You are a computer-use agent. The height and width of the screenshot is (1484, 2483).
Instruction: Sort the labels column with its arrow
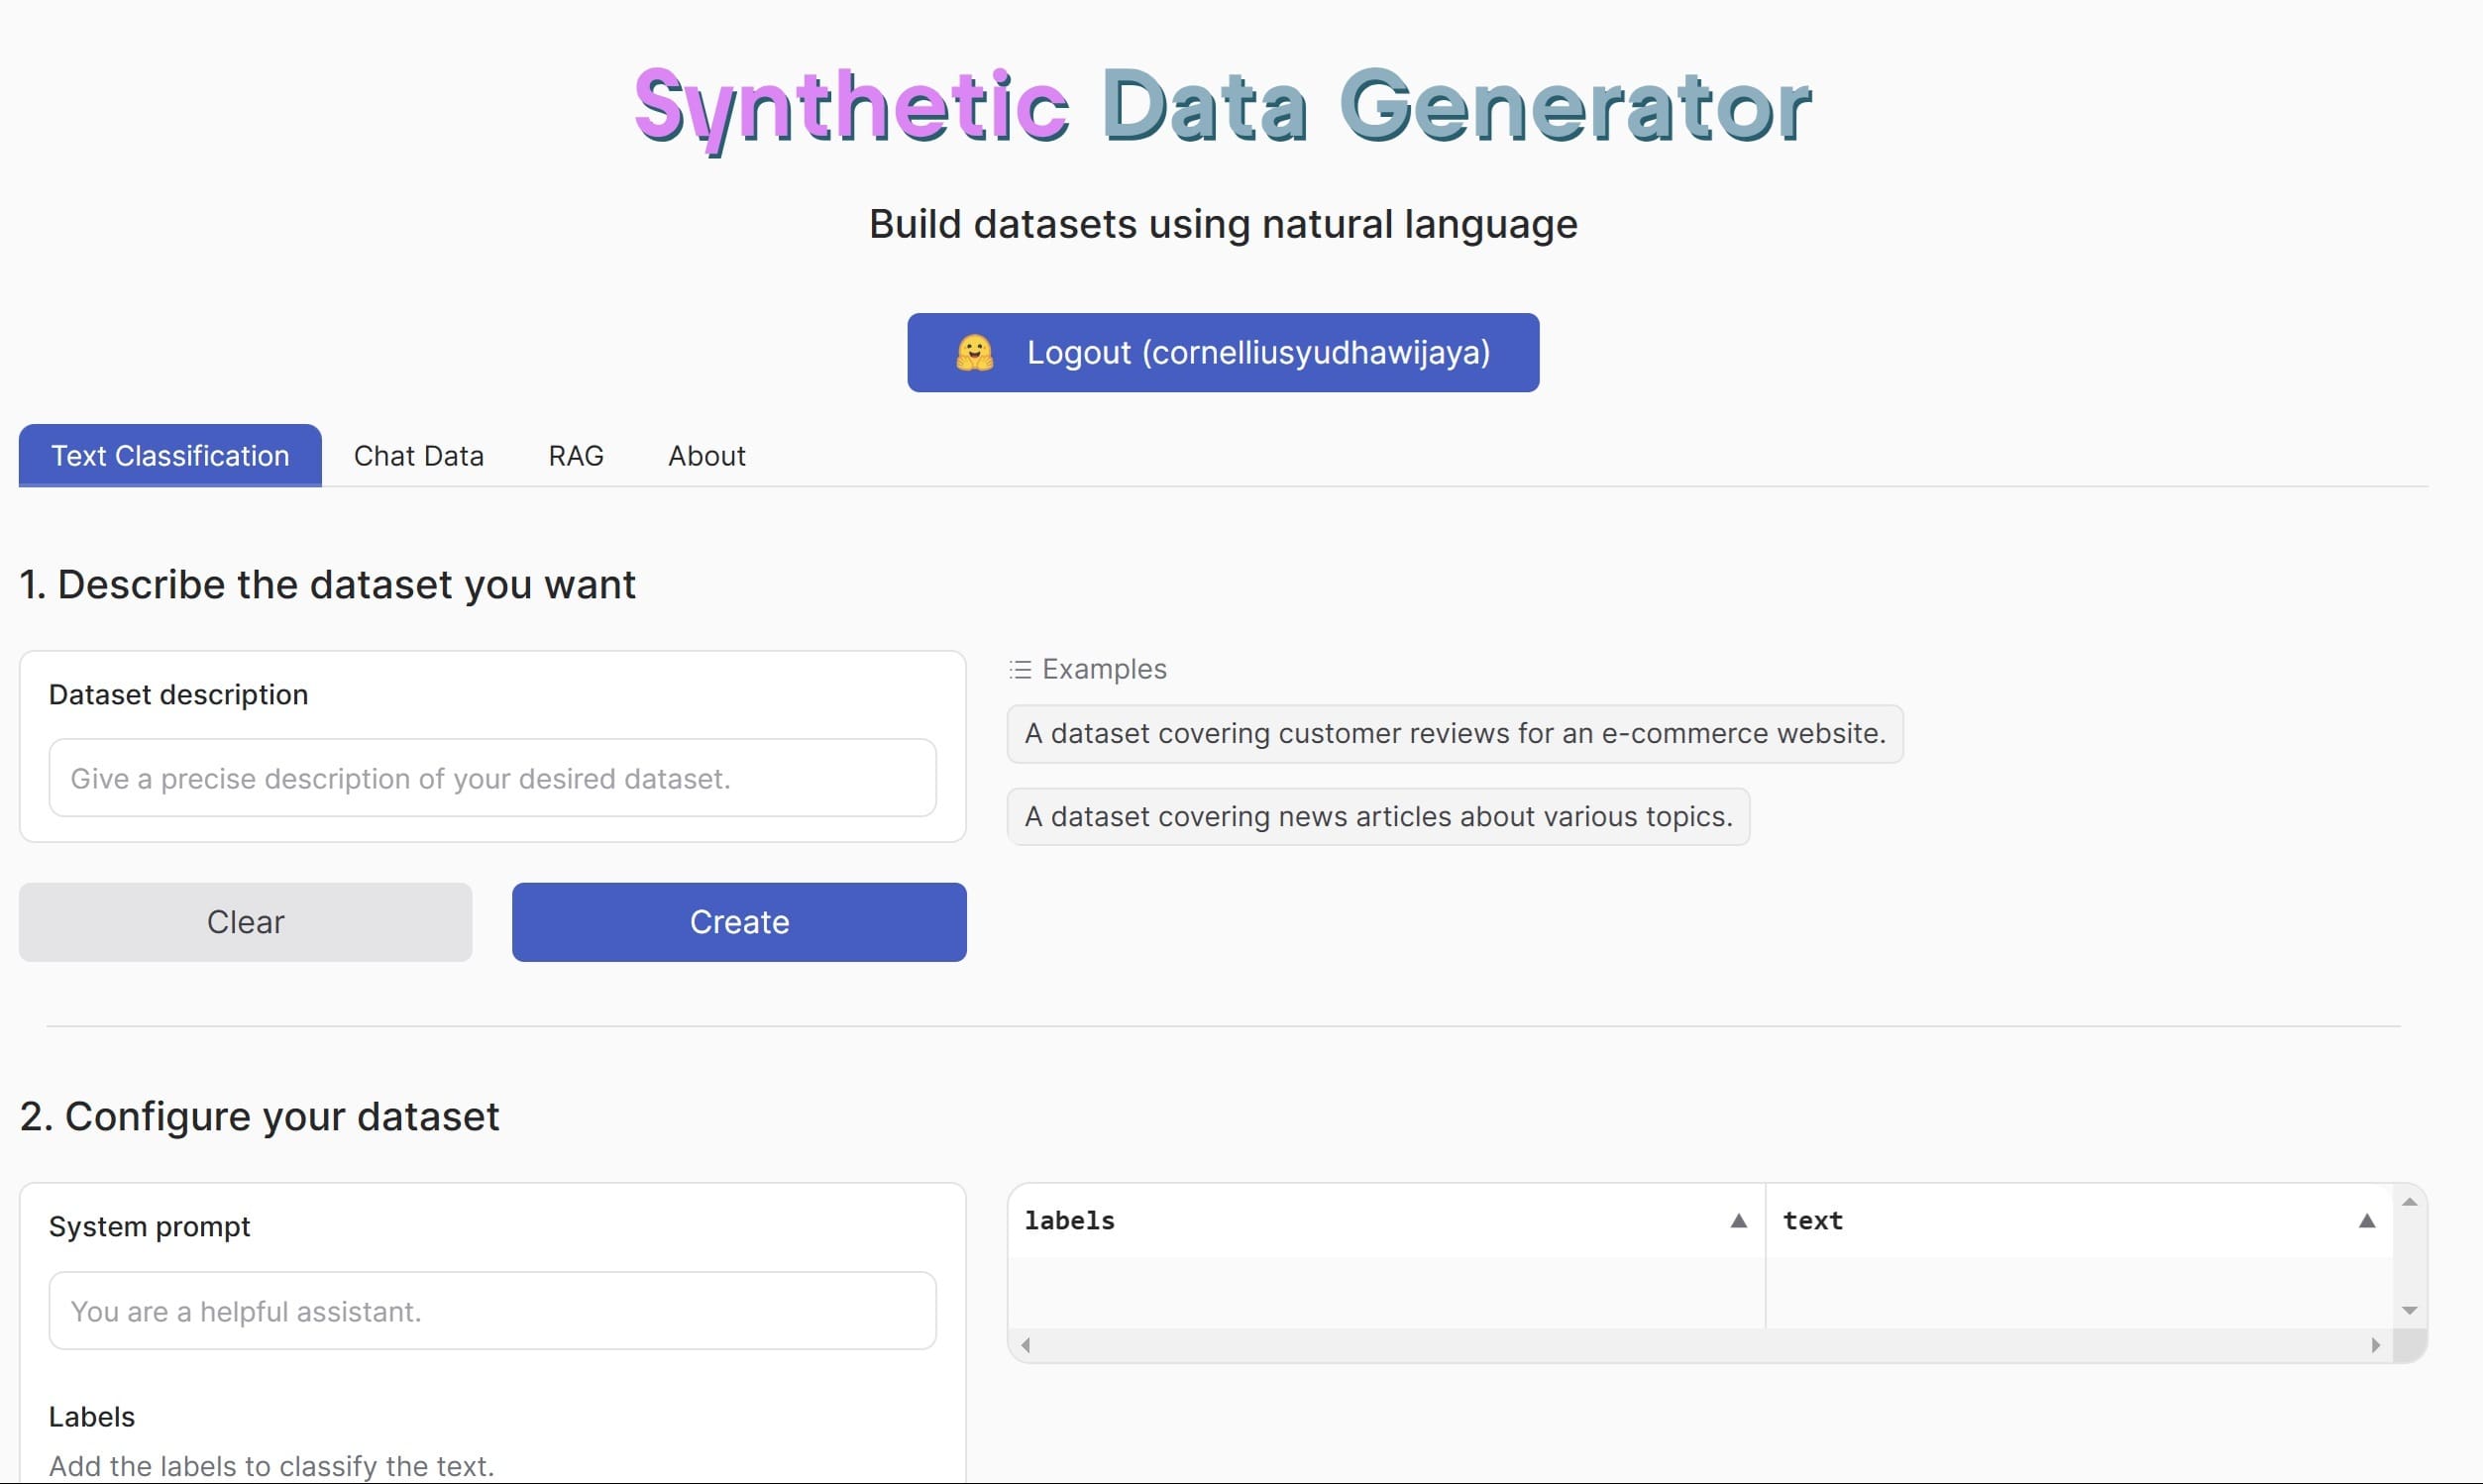1738,1220
